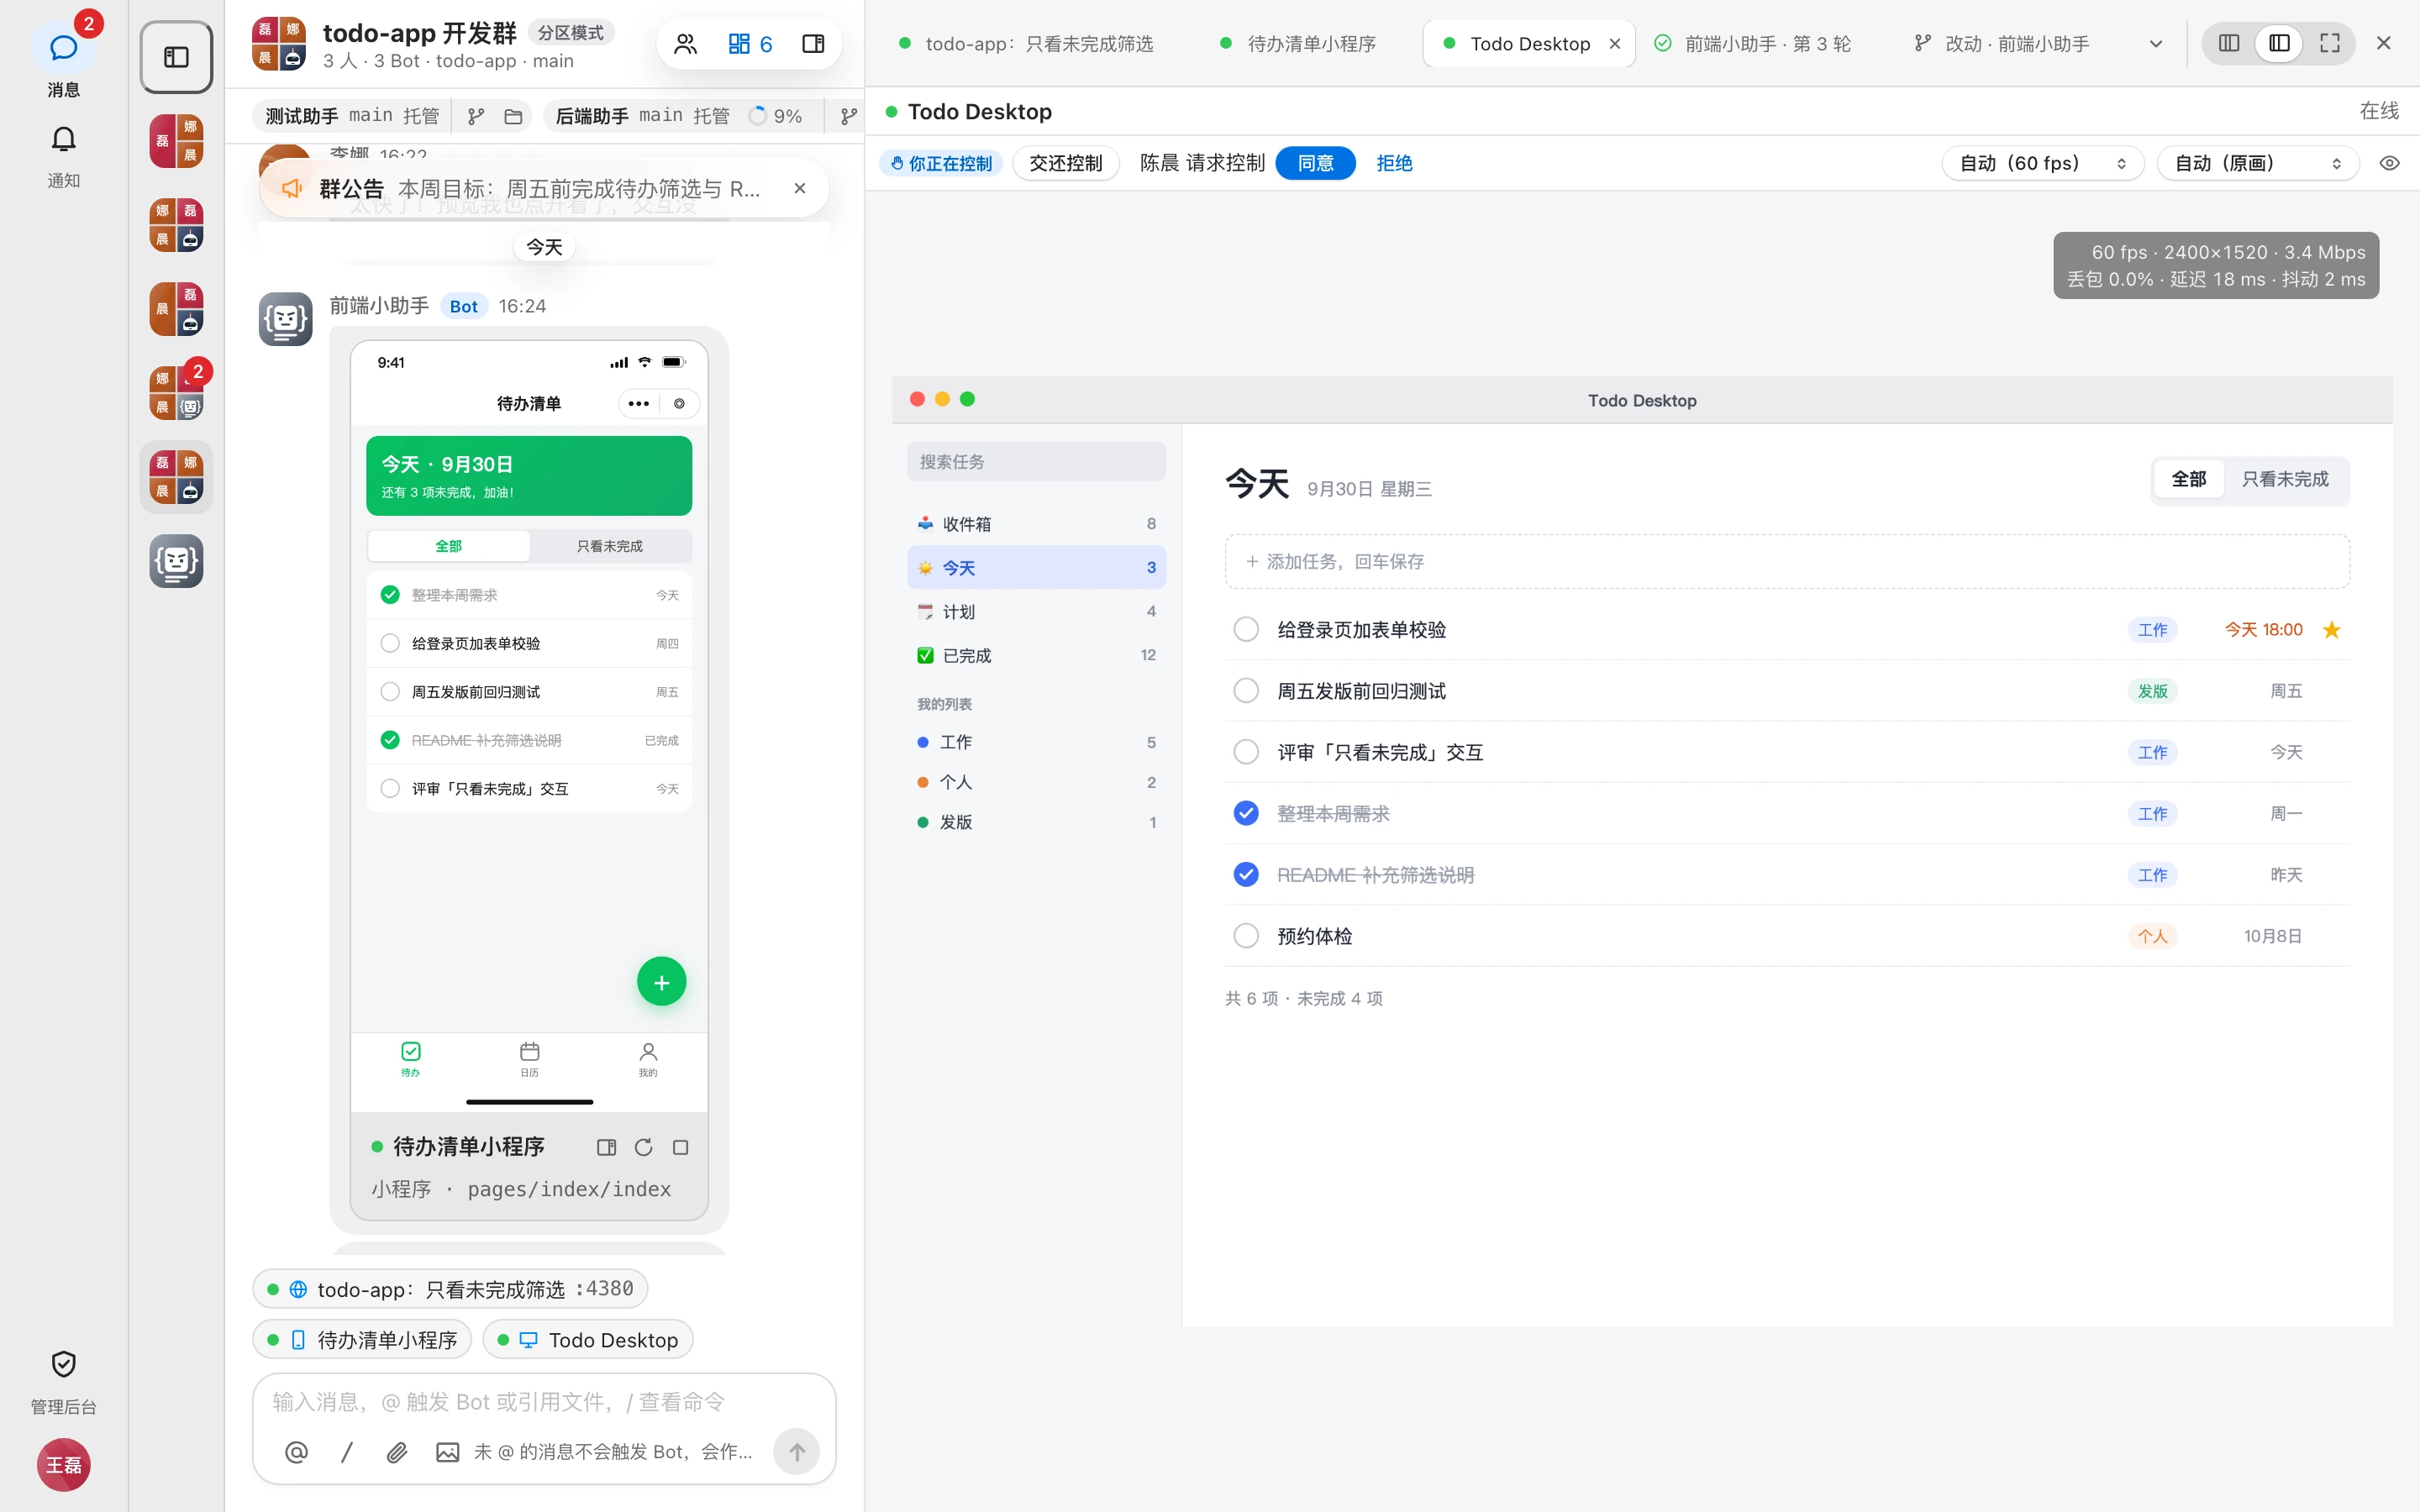
Task: Click the refresh icon on 待办清单小程序 card
Action: pos(643,1147)
